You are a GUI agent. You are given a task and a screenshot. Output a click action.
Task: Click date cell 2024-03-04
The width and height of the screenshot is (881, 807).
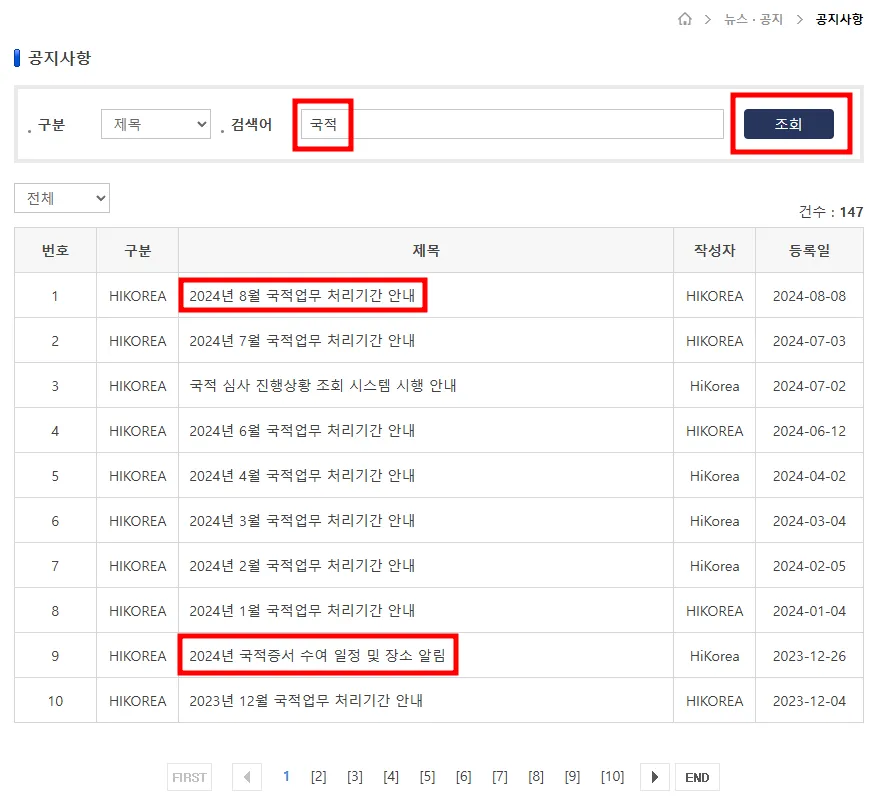pos(809,521)
